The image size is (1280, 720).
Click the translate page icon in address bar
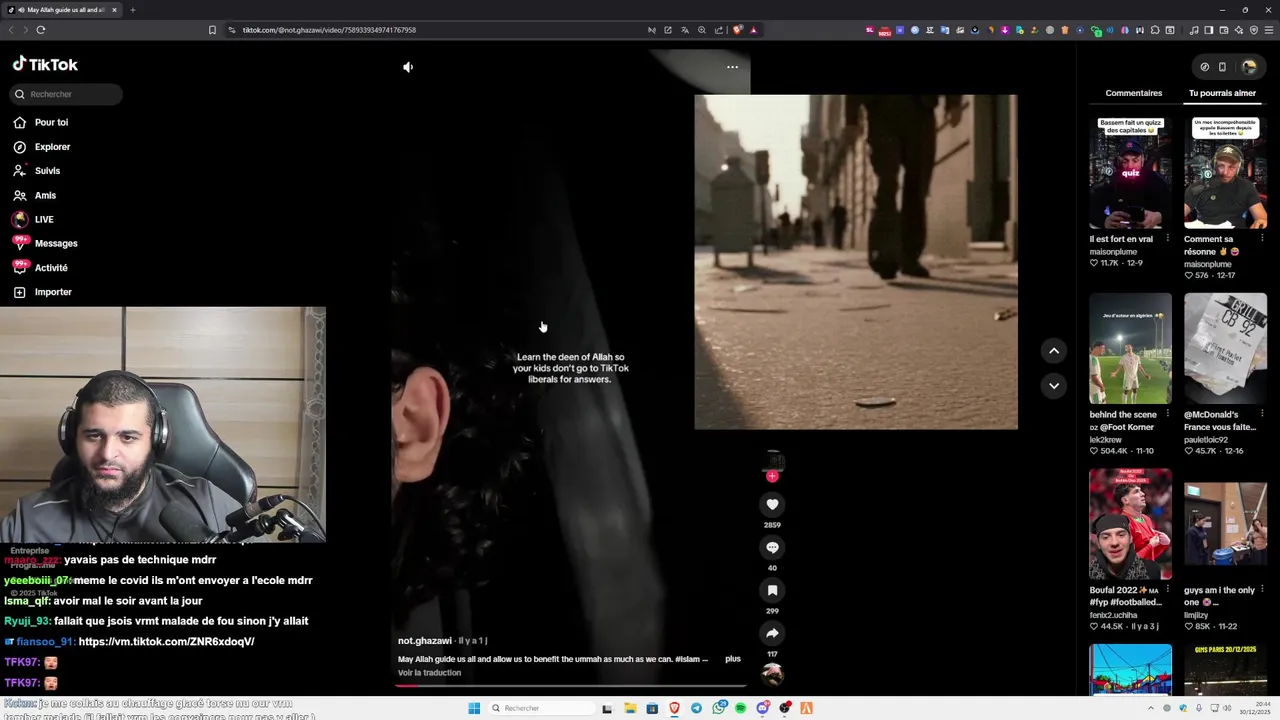pos(685,30)
